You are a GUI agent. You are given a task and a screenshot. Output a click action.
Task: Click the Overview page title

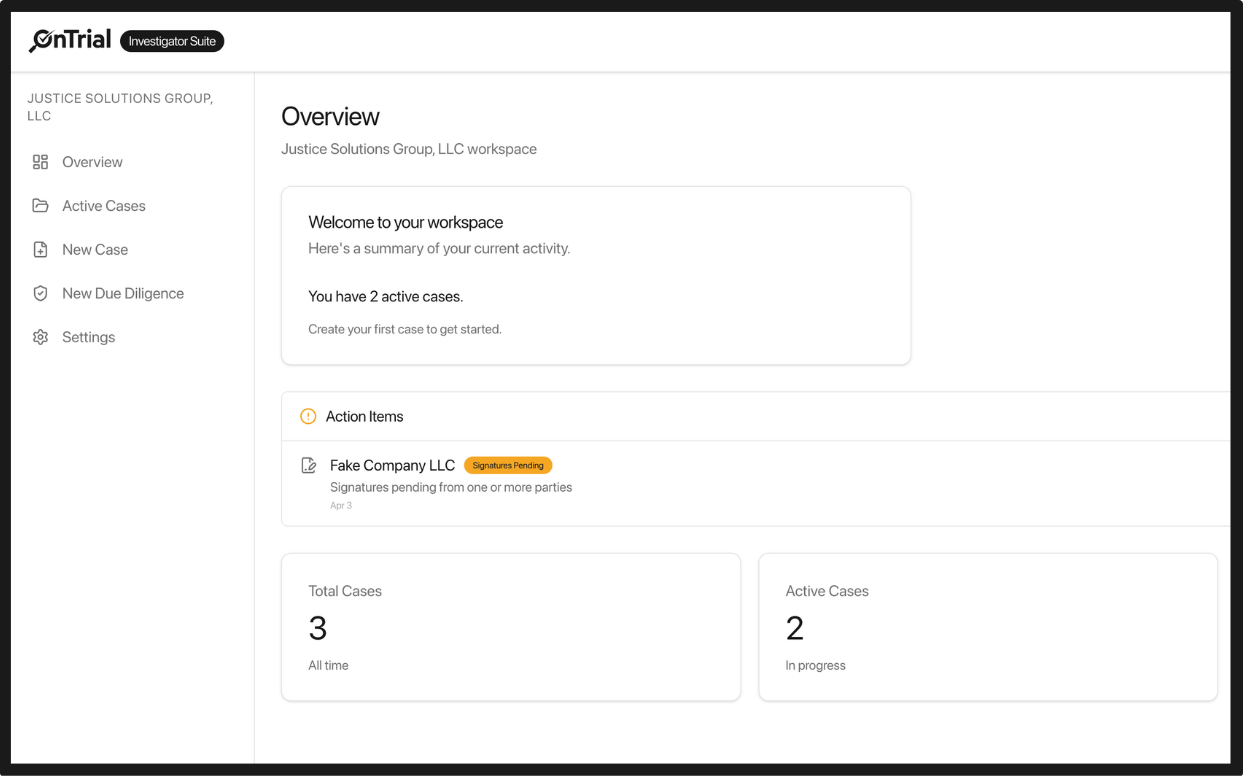[x=330, y=117]
